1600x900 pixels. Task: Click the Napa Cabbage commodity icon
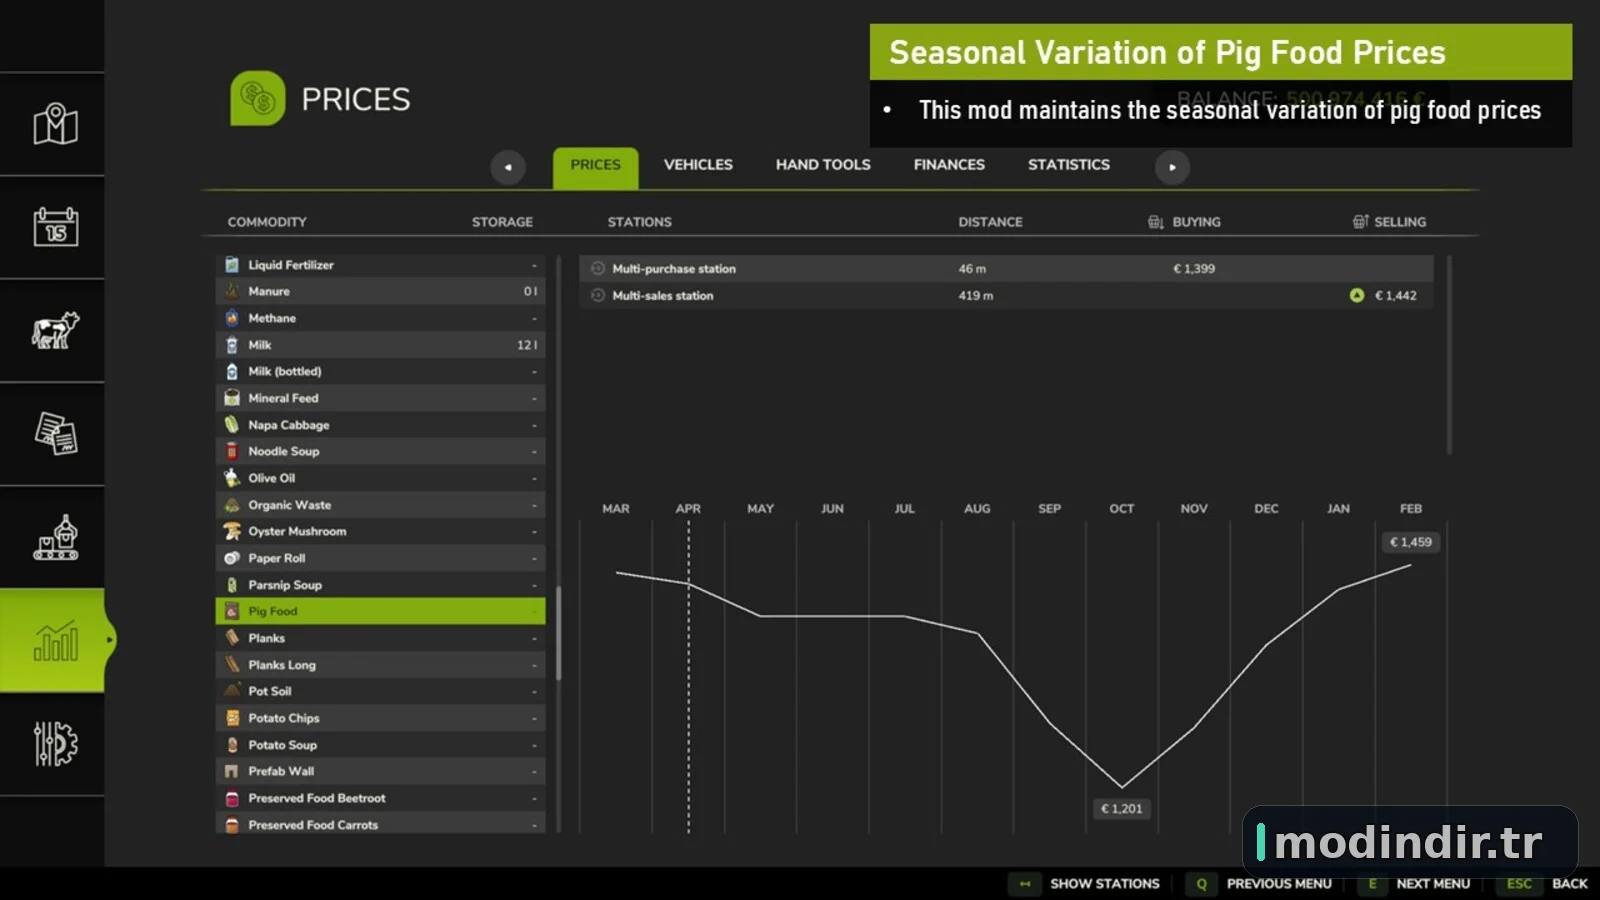(232, 425)
